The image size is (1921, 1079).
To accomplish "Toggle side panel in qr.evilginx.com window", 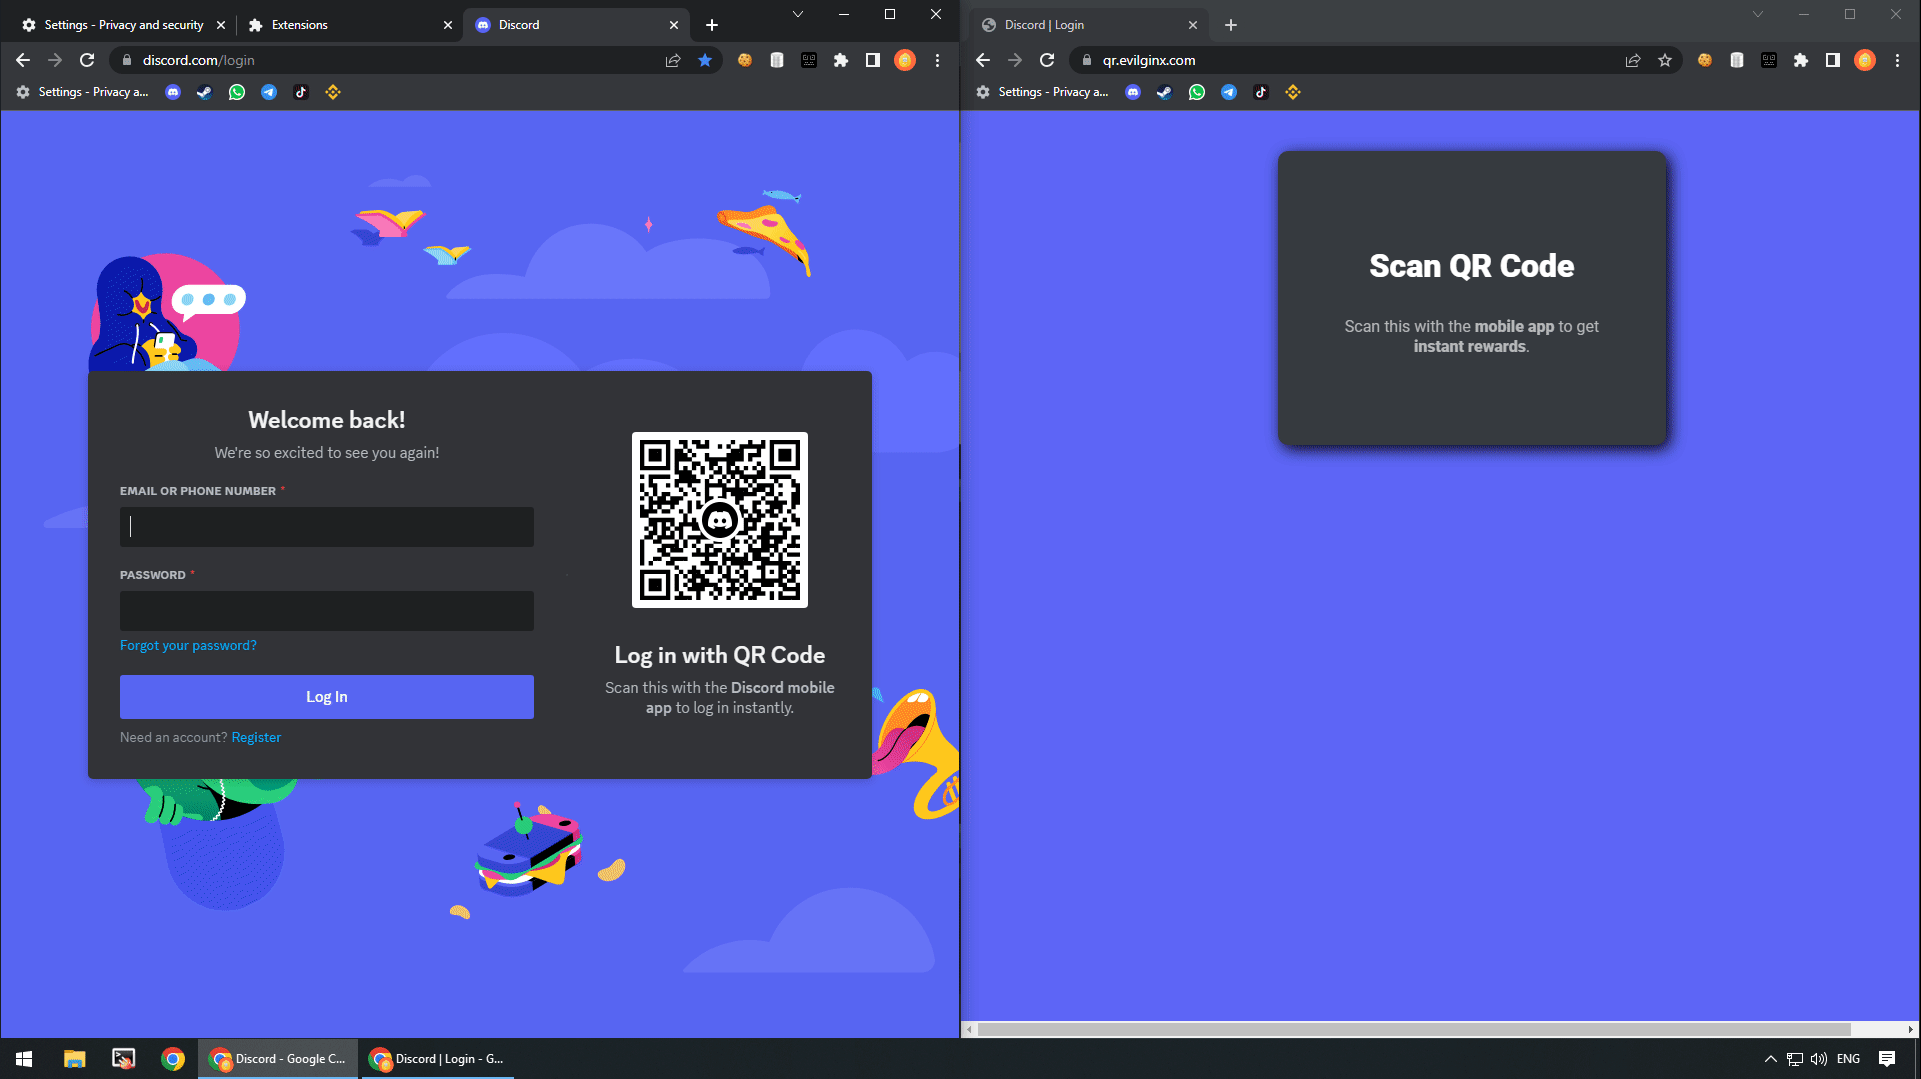I will [x=1833, y=61].
